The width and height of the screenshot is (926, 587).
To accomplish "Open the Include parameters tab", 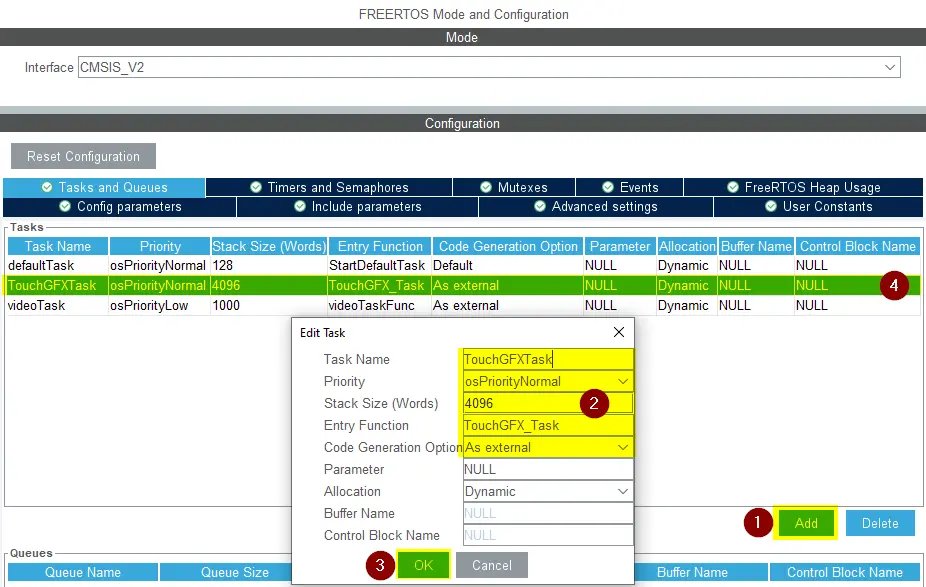I will (357, 207).
